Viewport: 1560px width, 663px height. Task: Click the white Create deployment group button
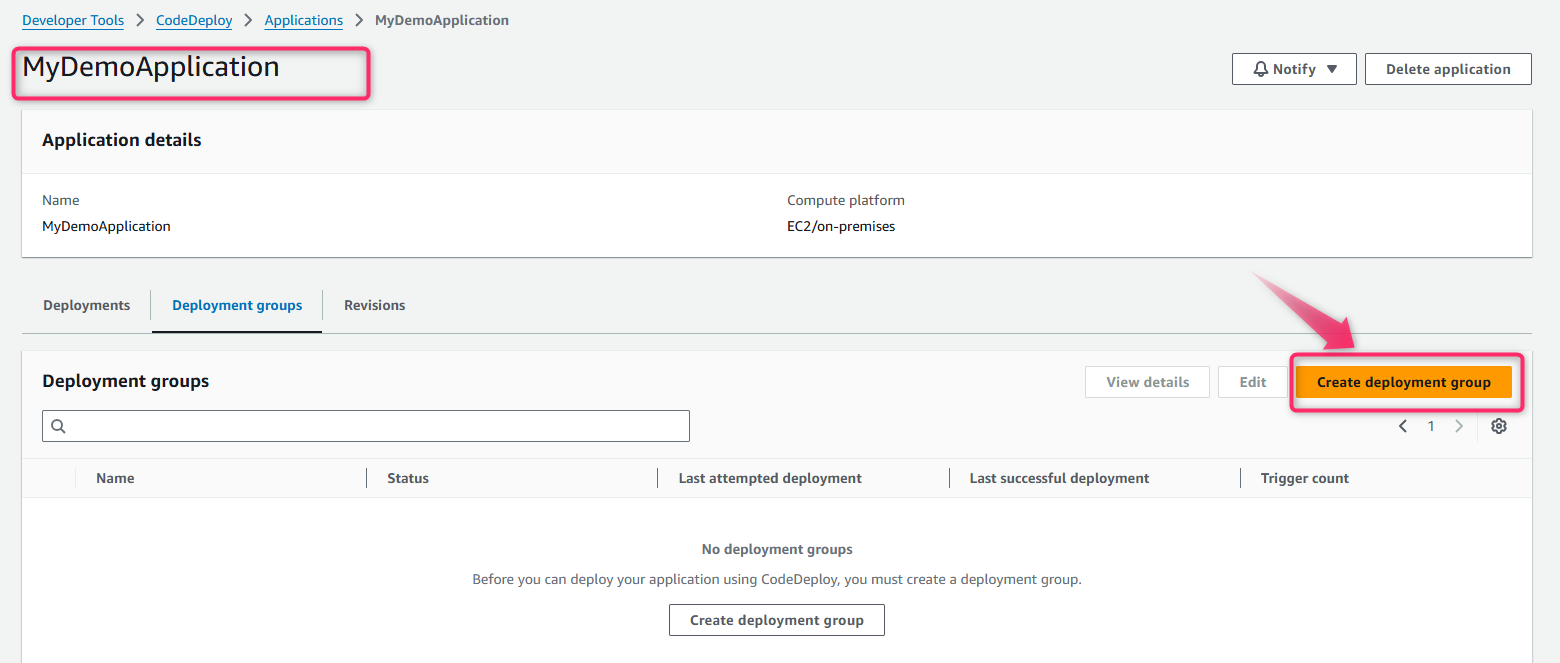point(777,620)
